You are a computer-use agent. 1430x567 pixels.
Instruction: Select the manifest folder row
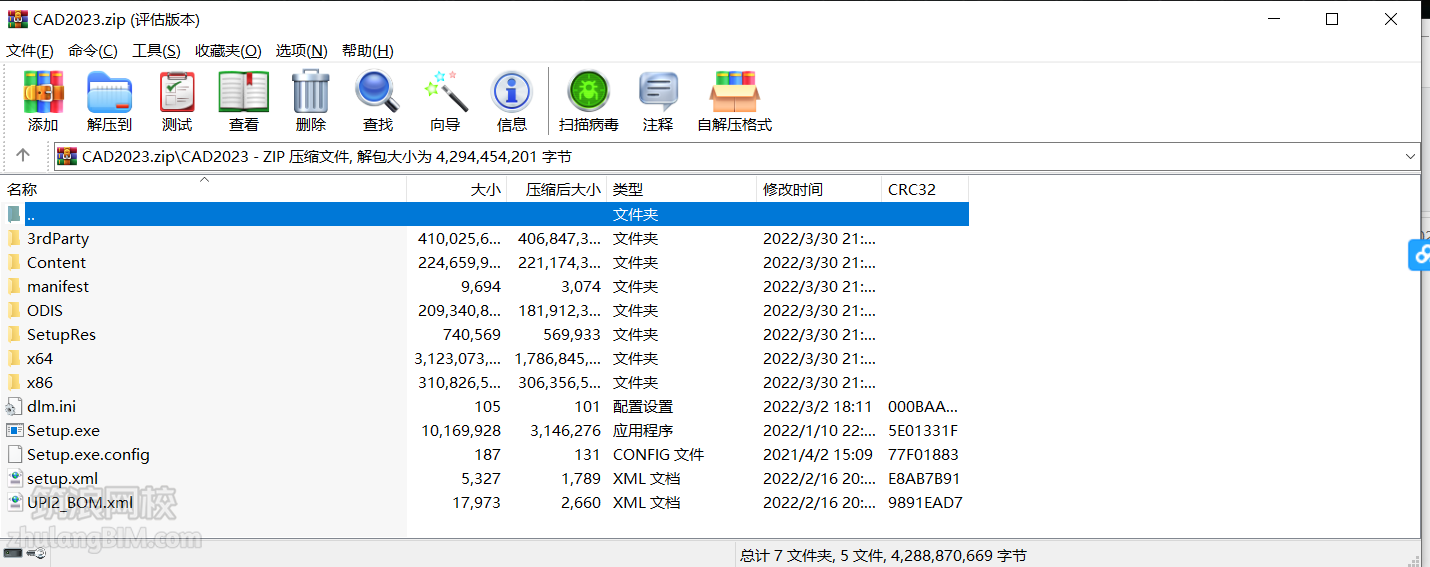485,286
